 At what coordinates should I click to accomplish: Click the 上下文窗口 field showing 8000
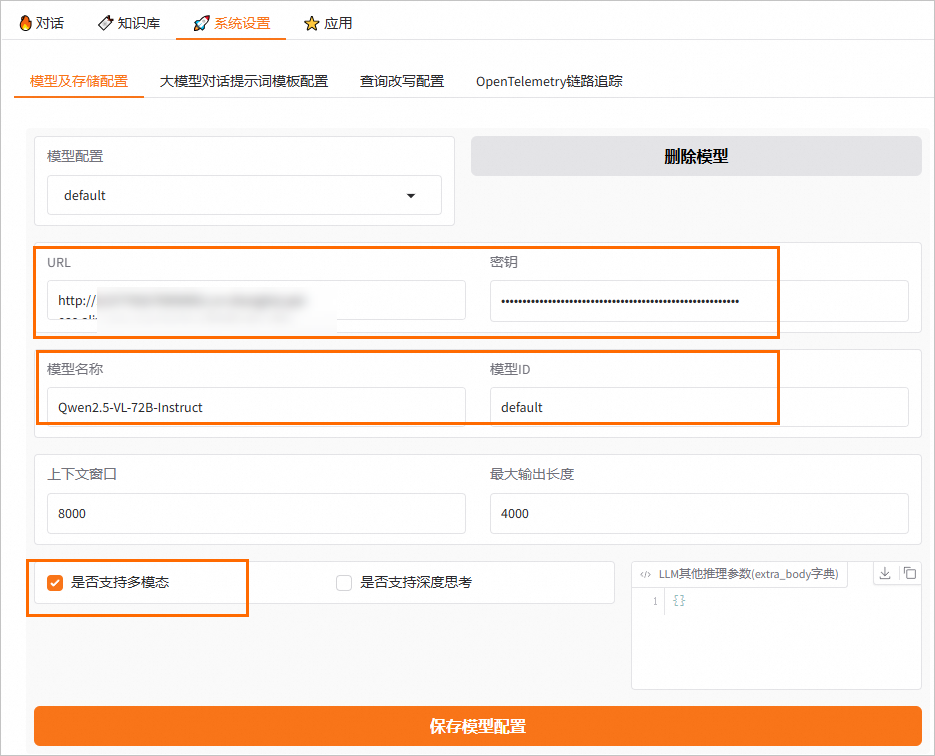tap(256, 513)
